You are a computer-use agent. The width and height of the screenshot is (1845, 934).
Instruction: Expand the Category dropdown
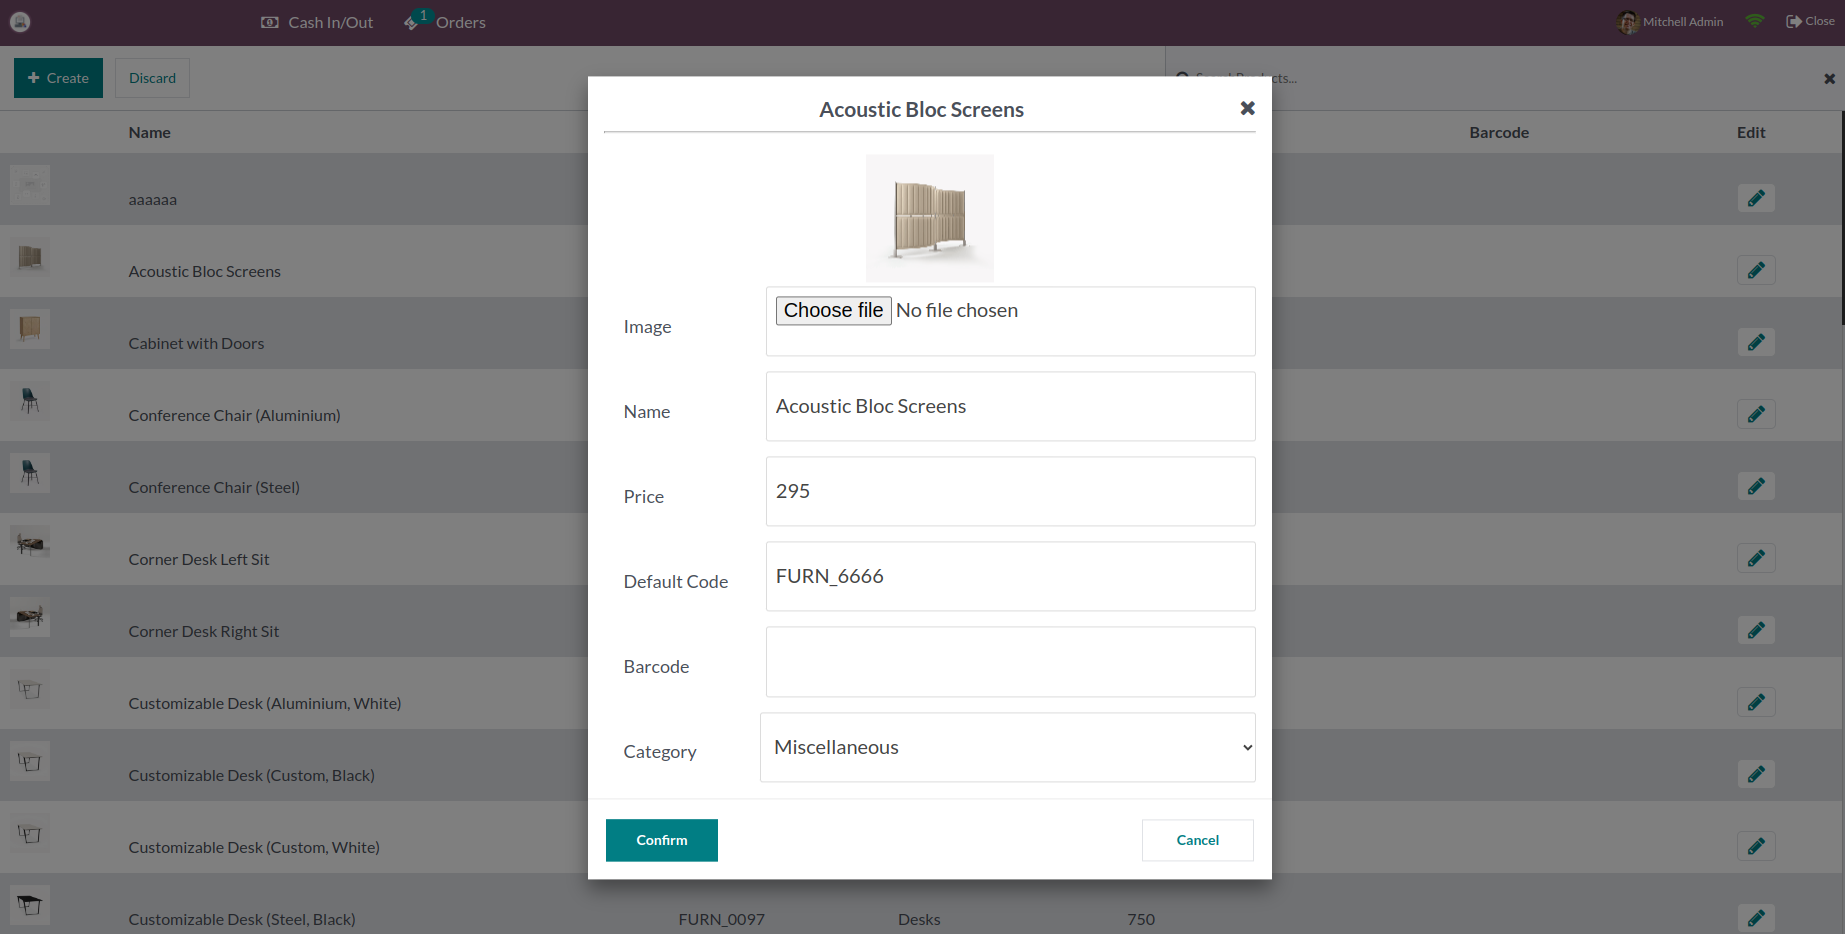pyautogui.click(x=1008, y=747)
